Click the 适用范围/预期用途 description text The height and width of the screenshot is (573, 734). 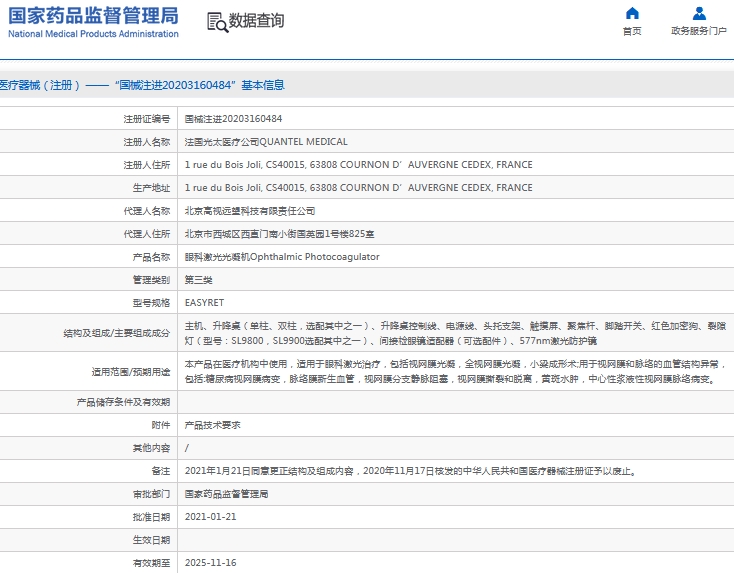pyautogui.click(x=455, y=372)
